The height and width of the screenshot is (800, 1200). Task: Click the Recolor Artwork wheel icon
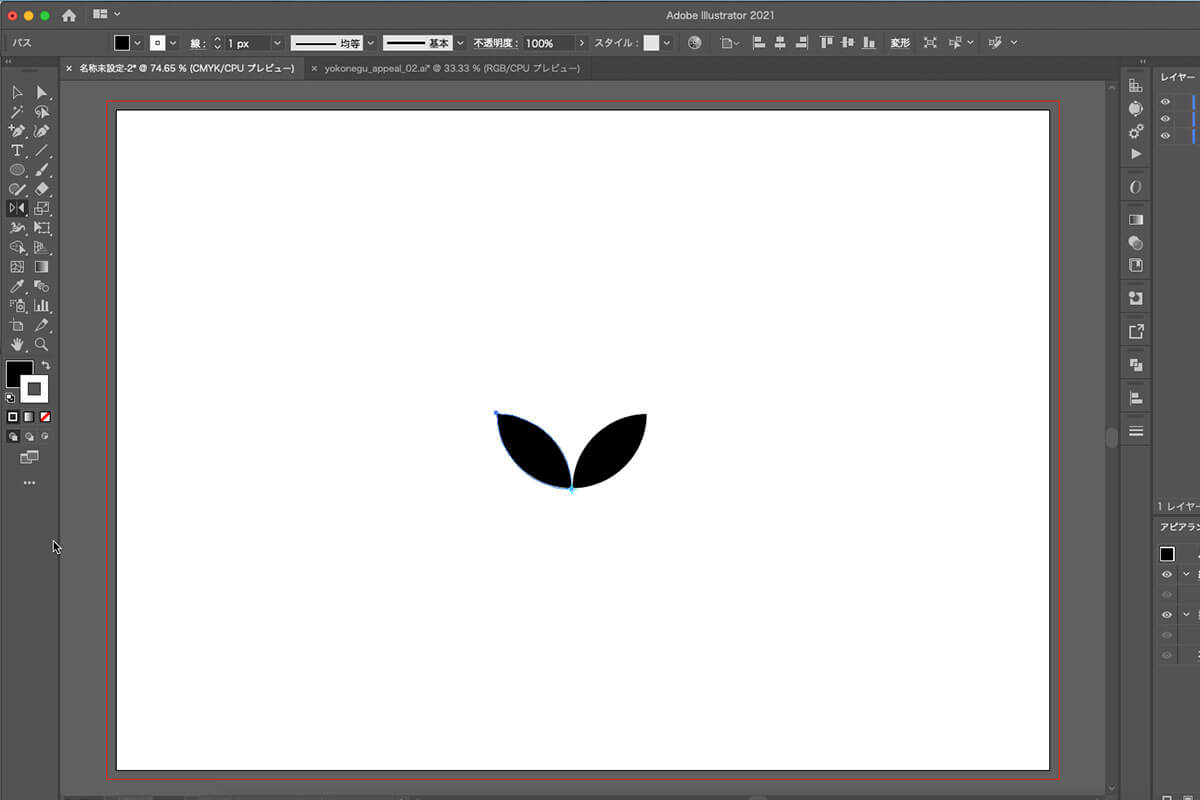coord(694,43)
